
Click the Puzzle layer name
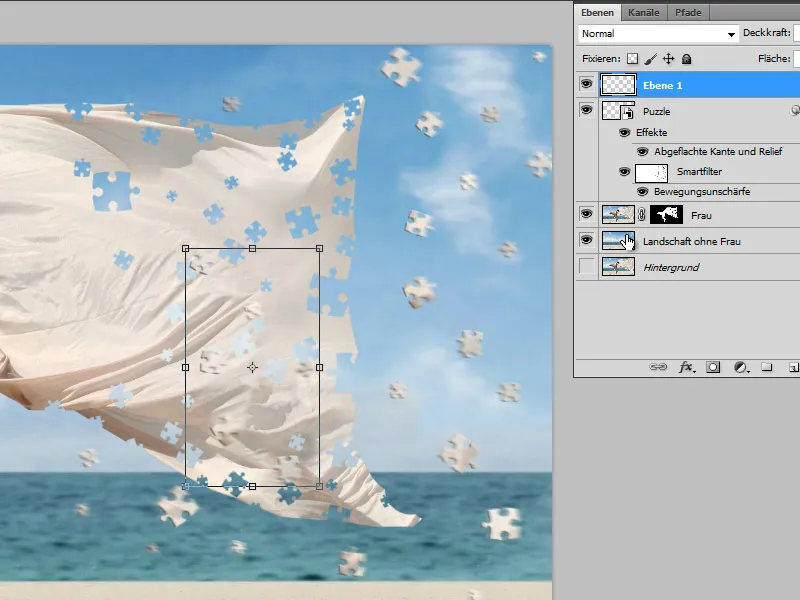656,111
